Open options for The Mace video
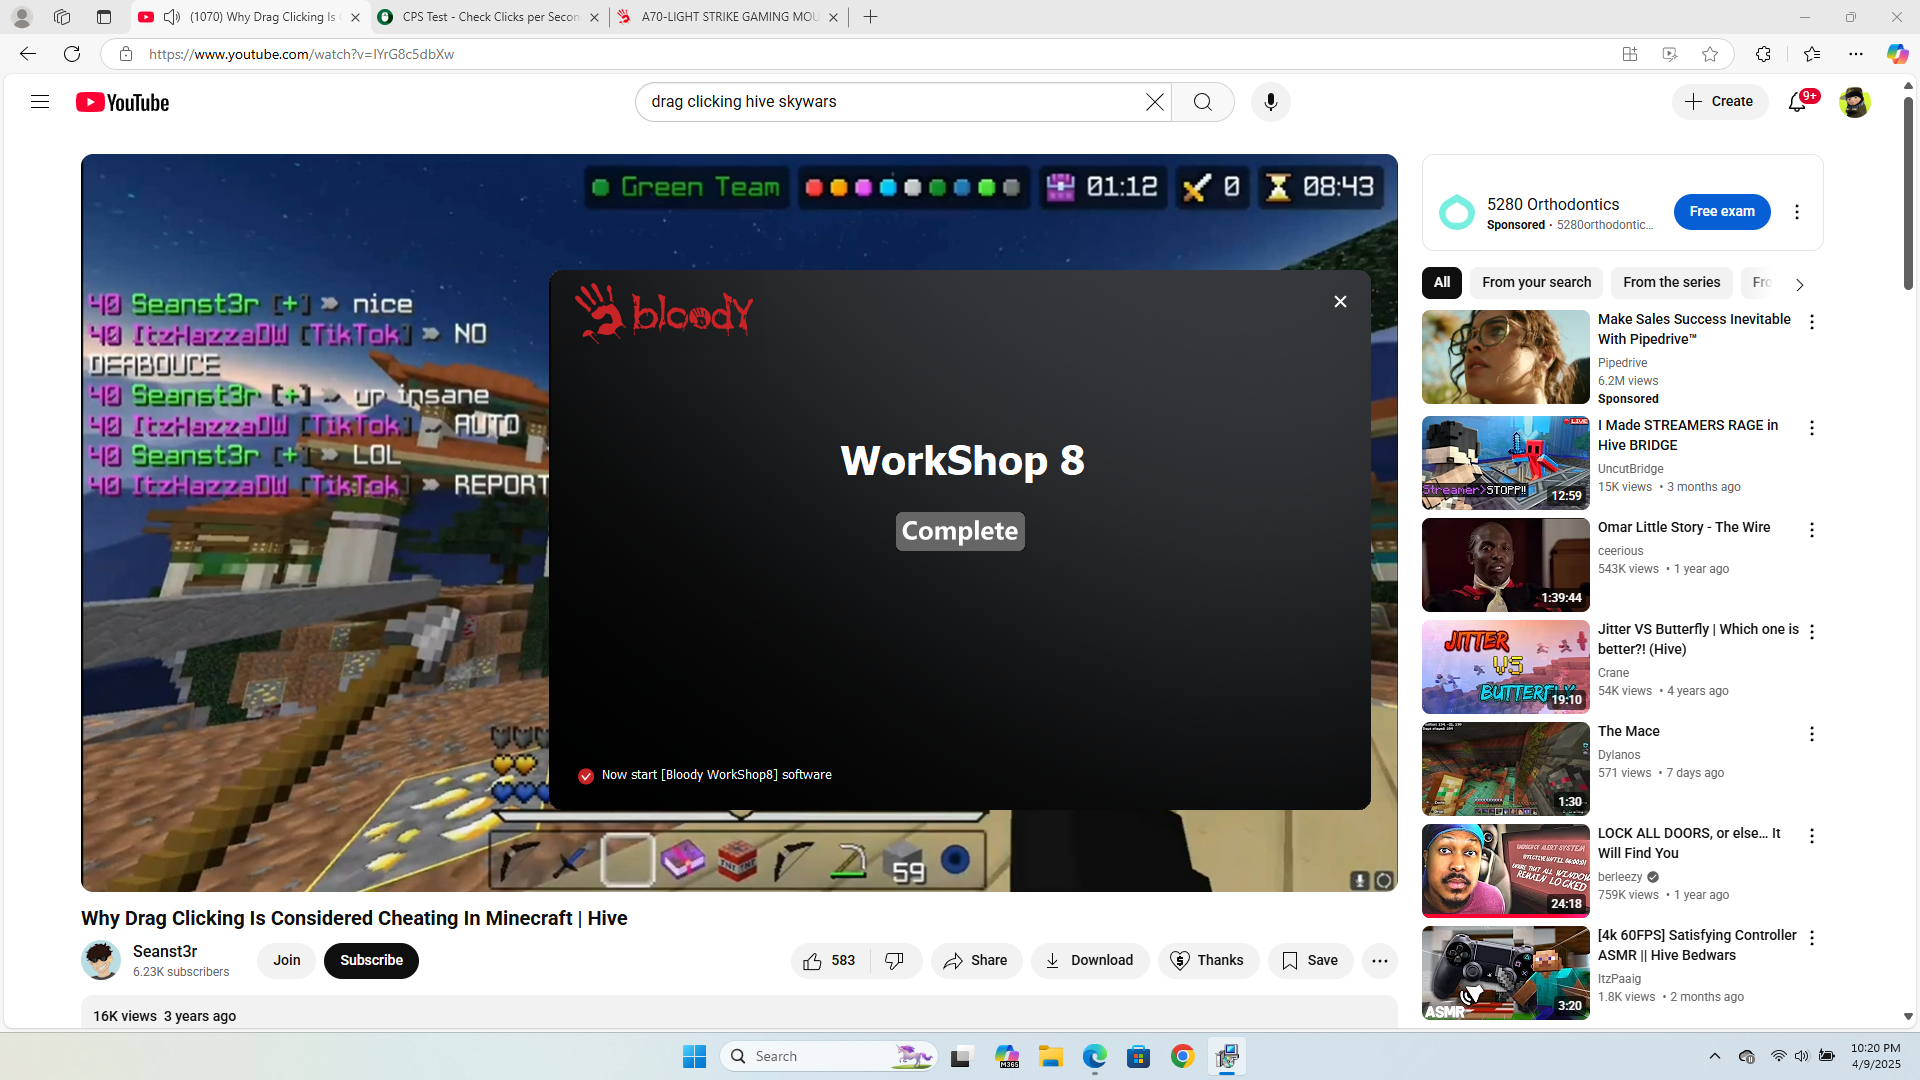 (1812, 734)
